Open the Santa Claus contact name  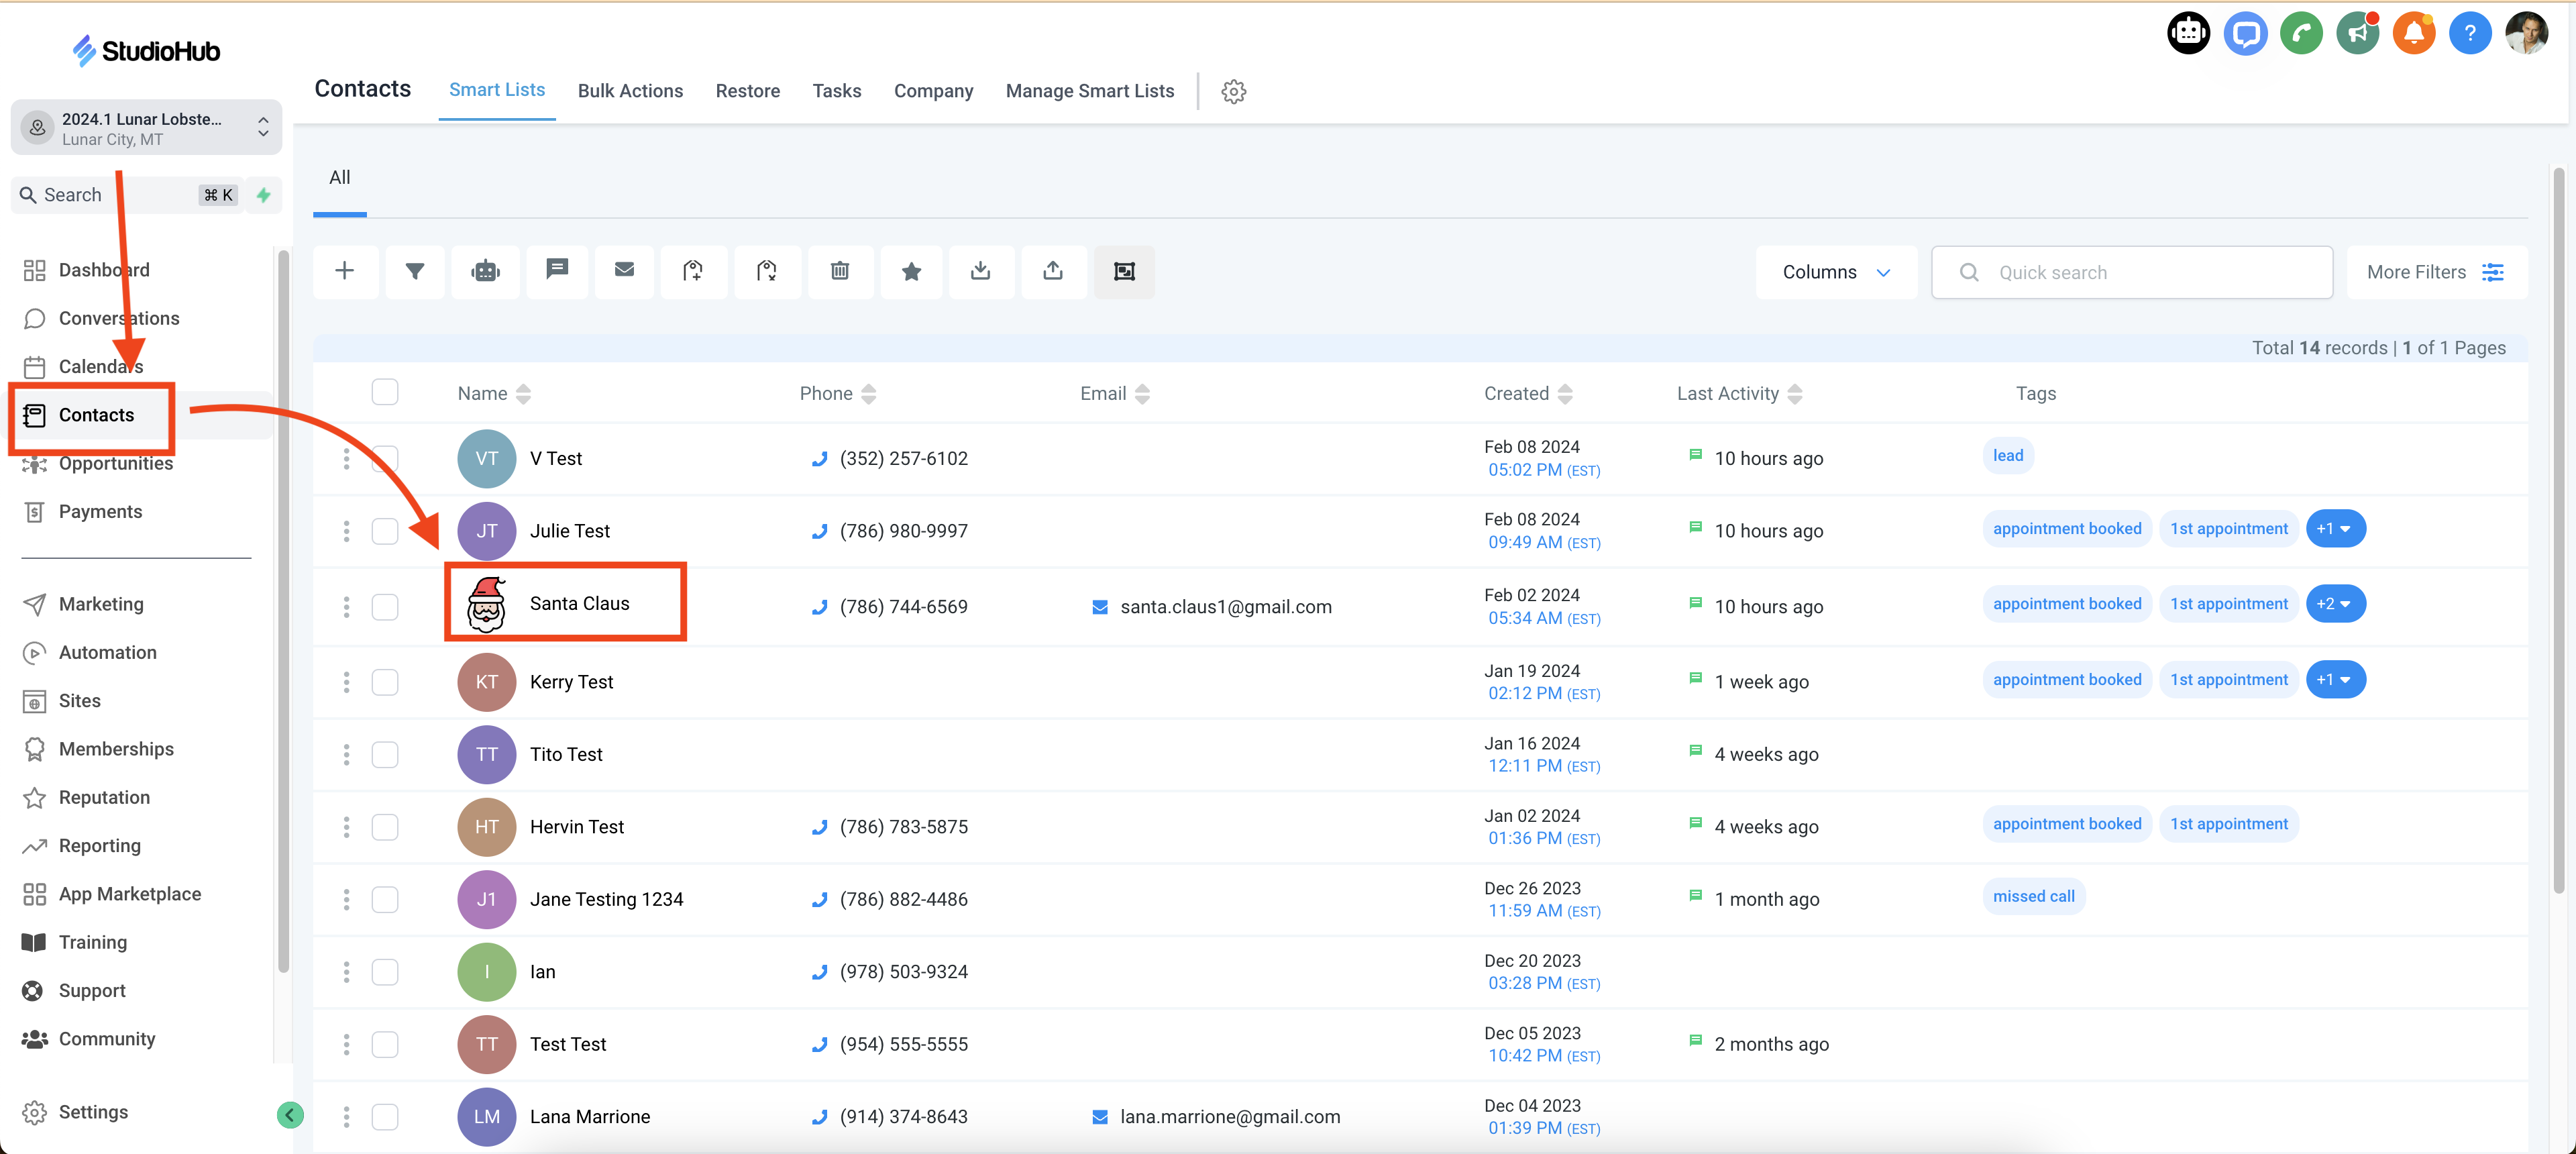[579, 603]
